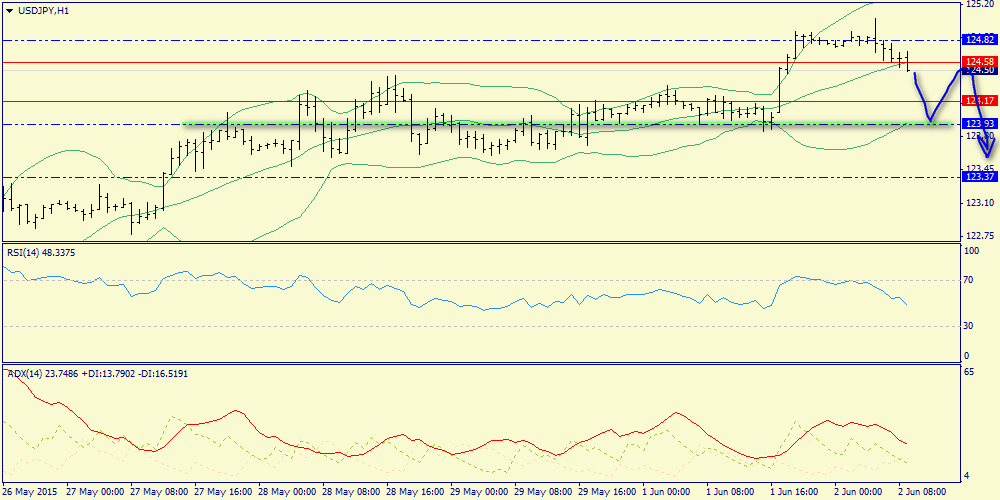Click the ADX scale value 65
Screen dimensions: 1000x500
(x=971, y=372)
